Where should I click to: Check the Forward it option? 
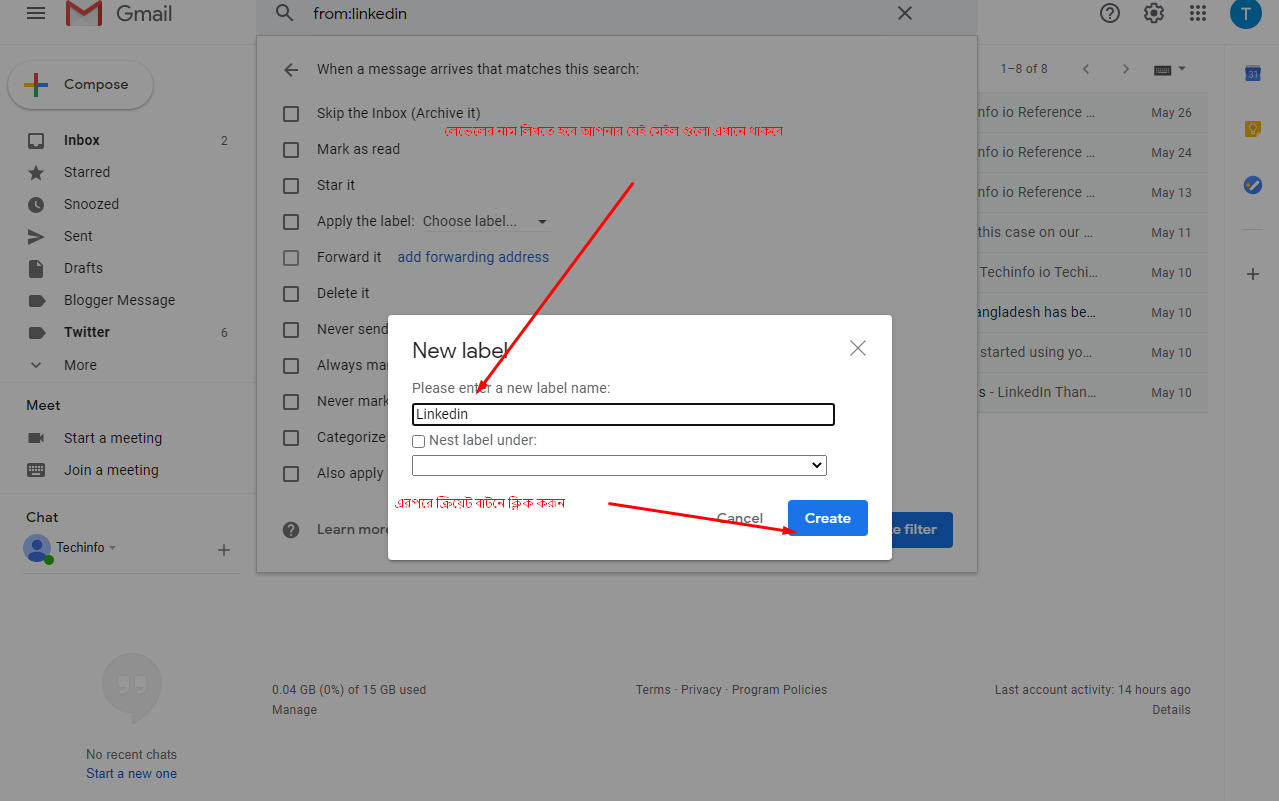[291, 258]
